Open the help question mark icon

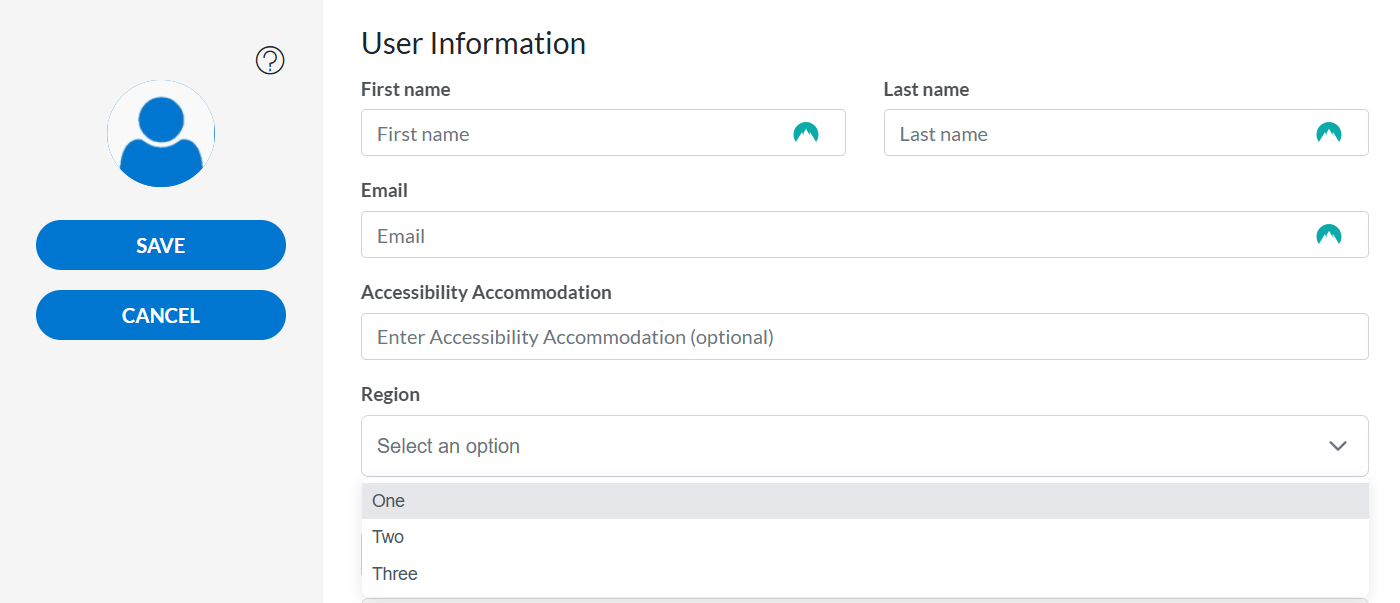pyautogui.click(x=269, y=60)
